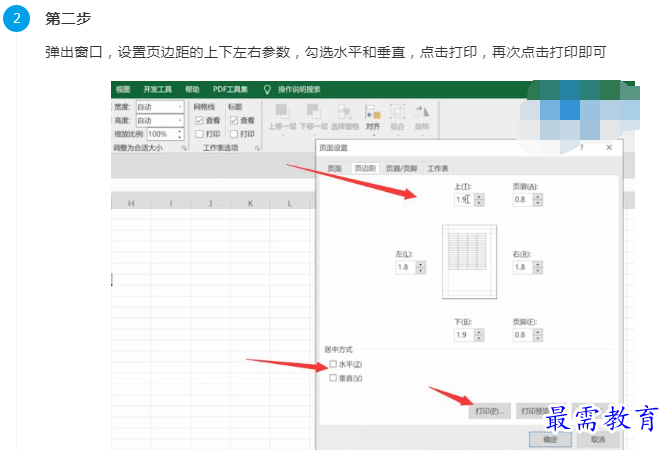
Task: Click the lightbulb 操作说明搜索 icon
Action: pyautogui.click(x=267, y=89)
